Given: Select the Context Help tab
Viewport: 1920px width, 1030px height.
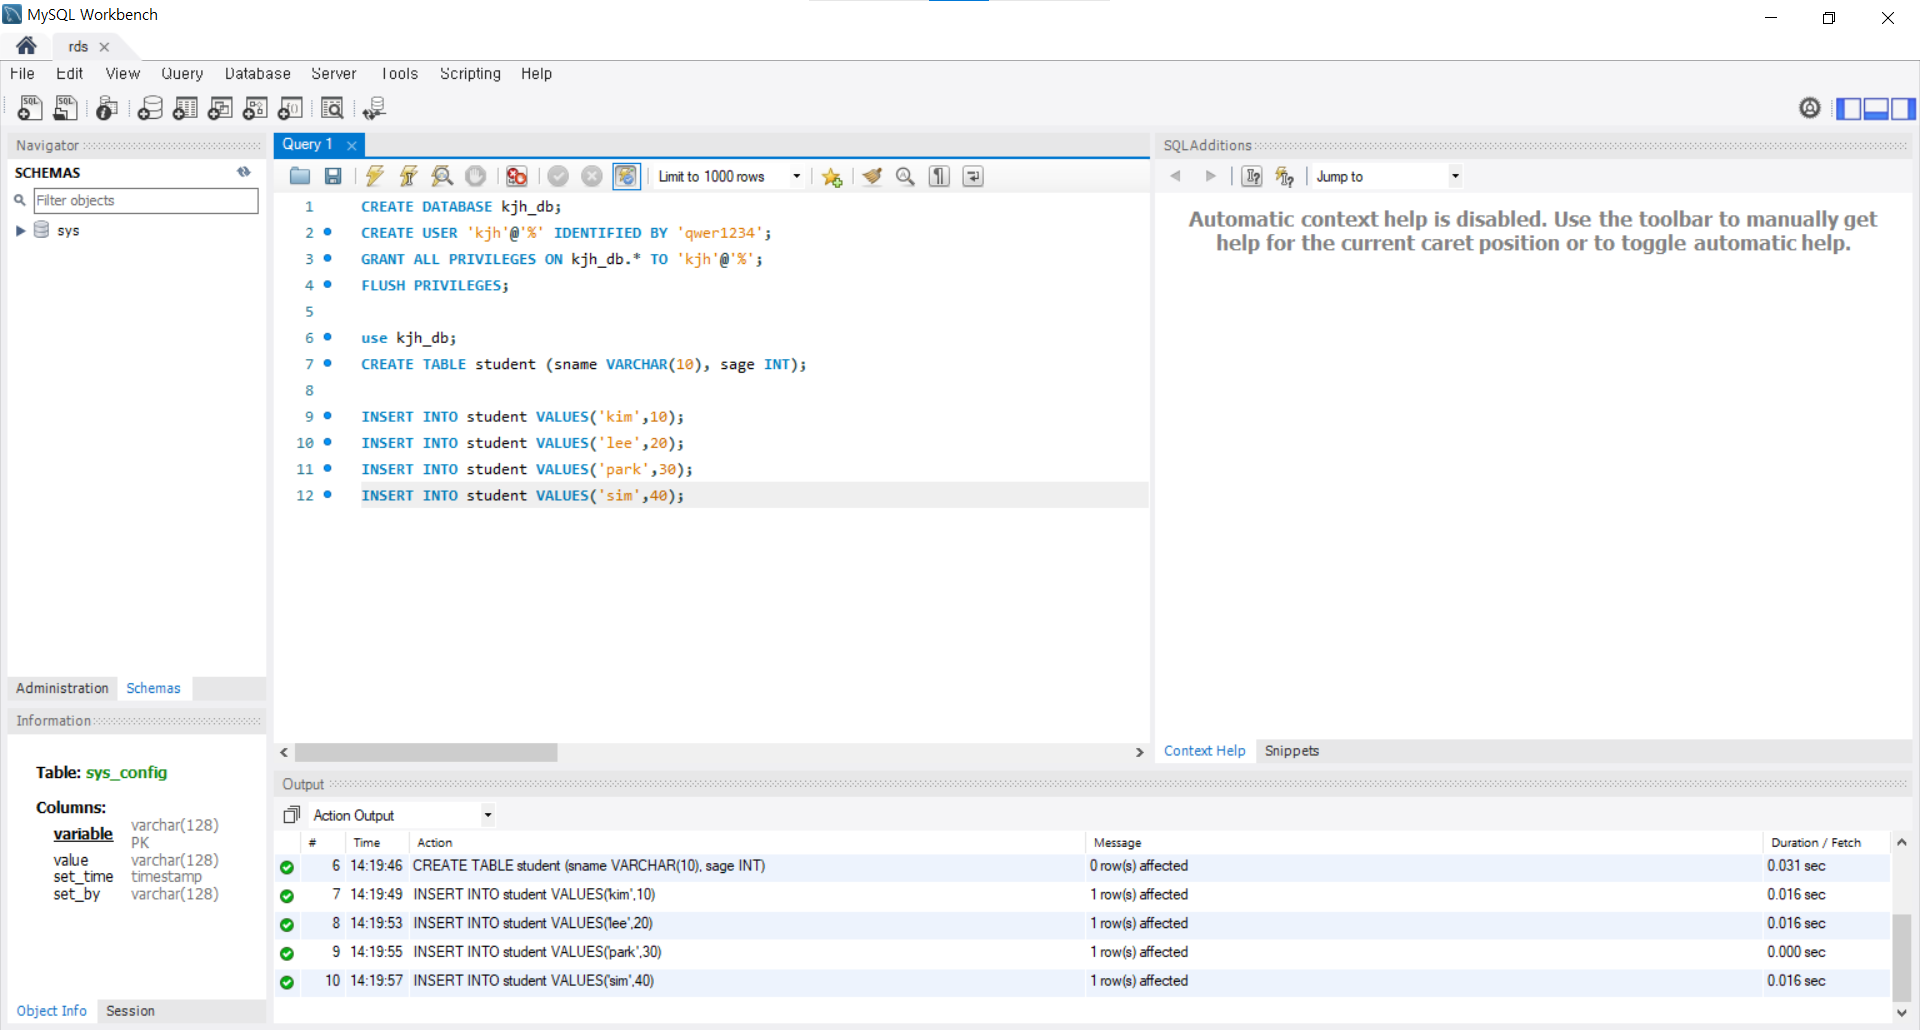Looking at the screenshot, I should coord(1204,751).
